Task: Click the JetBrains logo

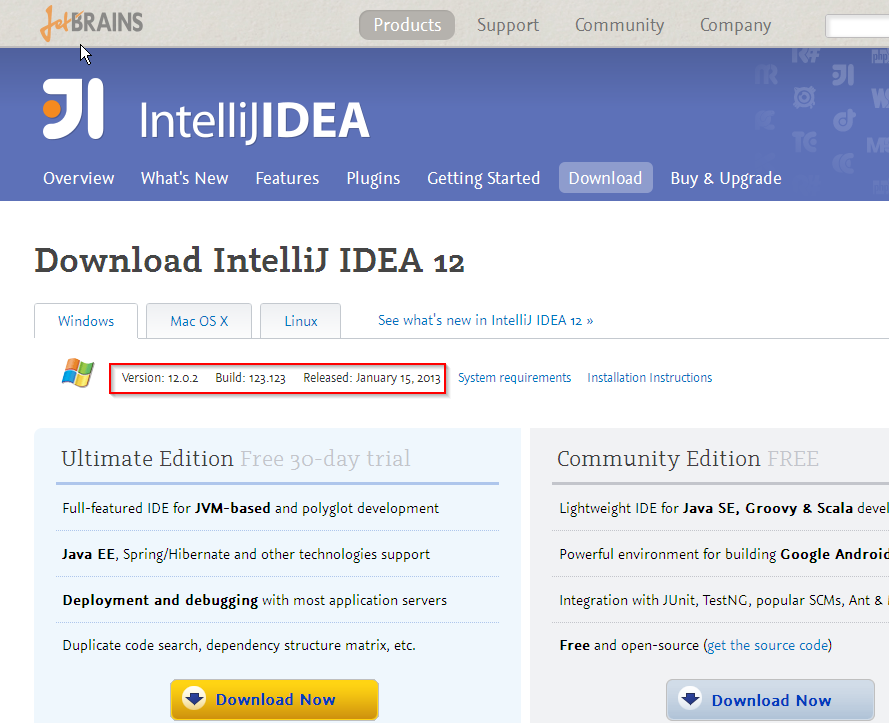Action: 91,23
